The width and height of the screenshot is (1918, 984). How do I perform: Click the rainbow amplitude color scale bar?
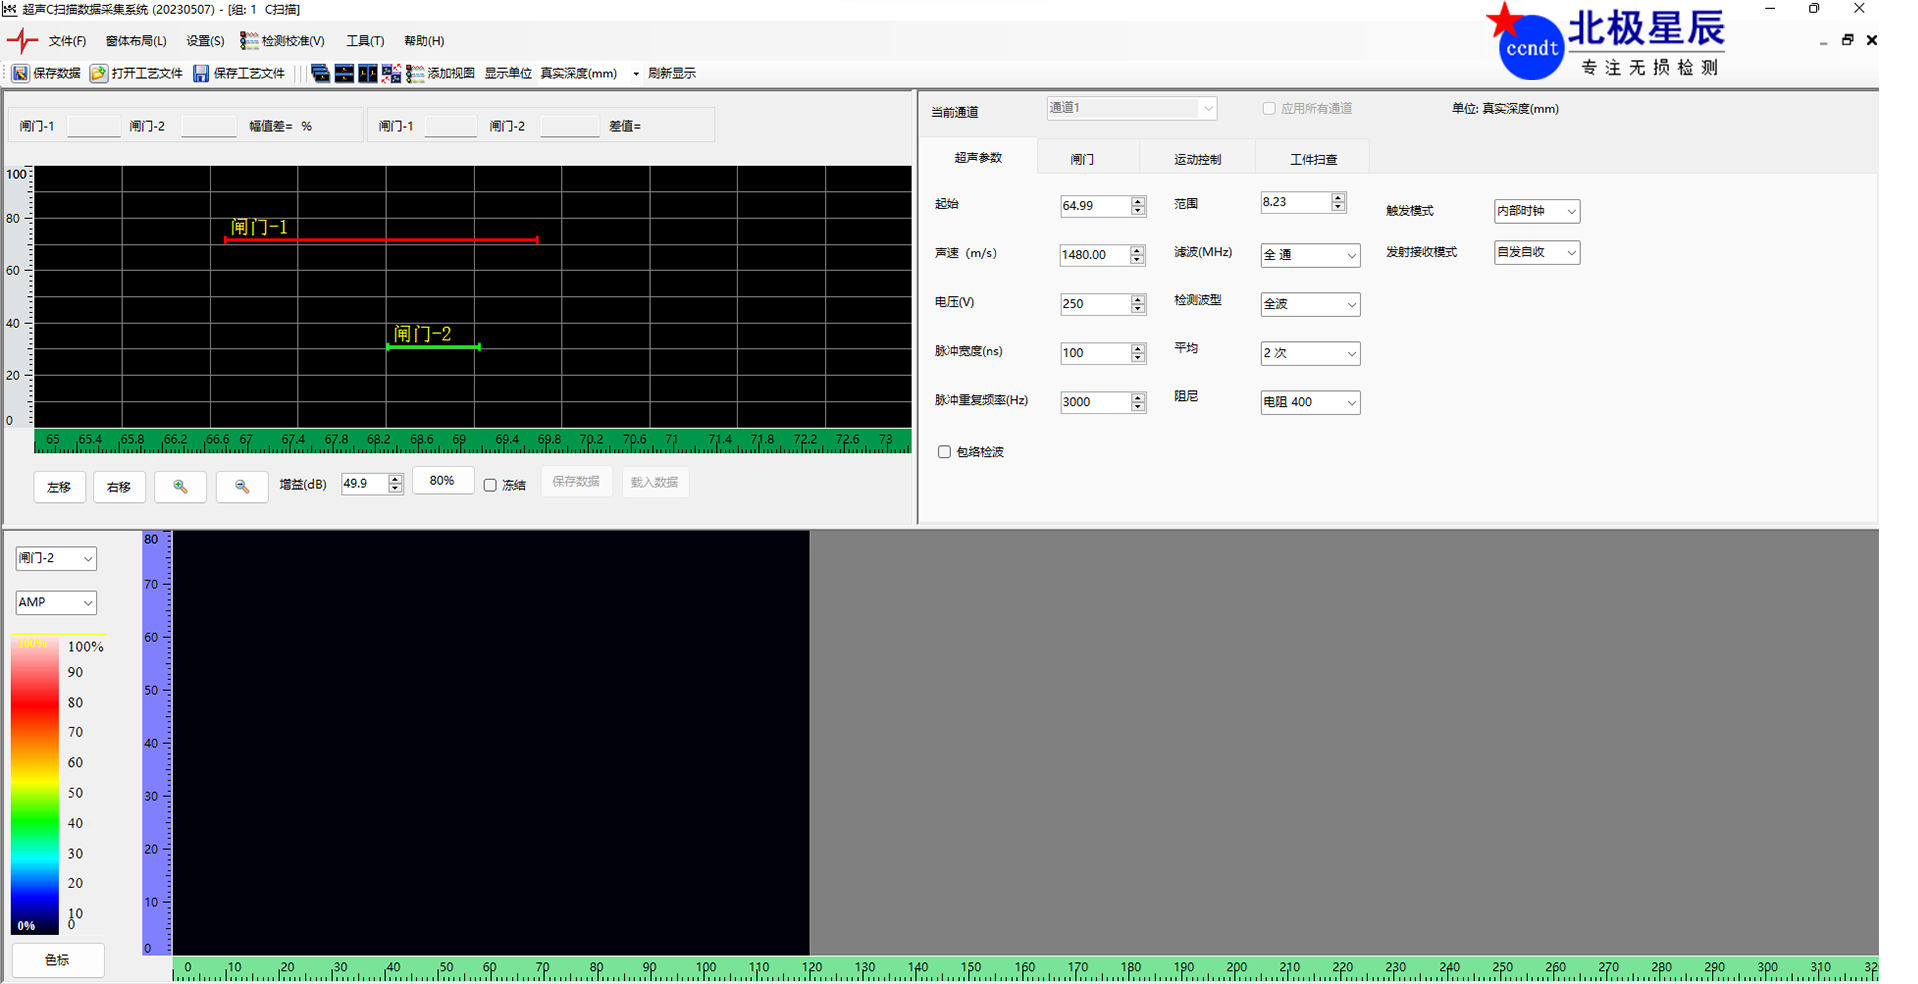[34, 785]
